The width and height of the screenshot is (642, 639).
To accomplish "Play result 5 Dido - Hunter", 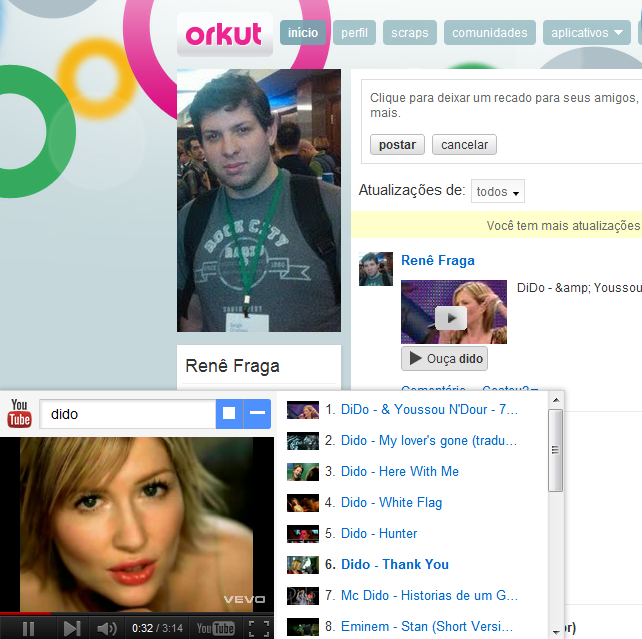I will click(x=379, y=533).
